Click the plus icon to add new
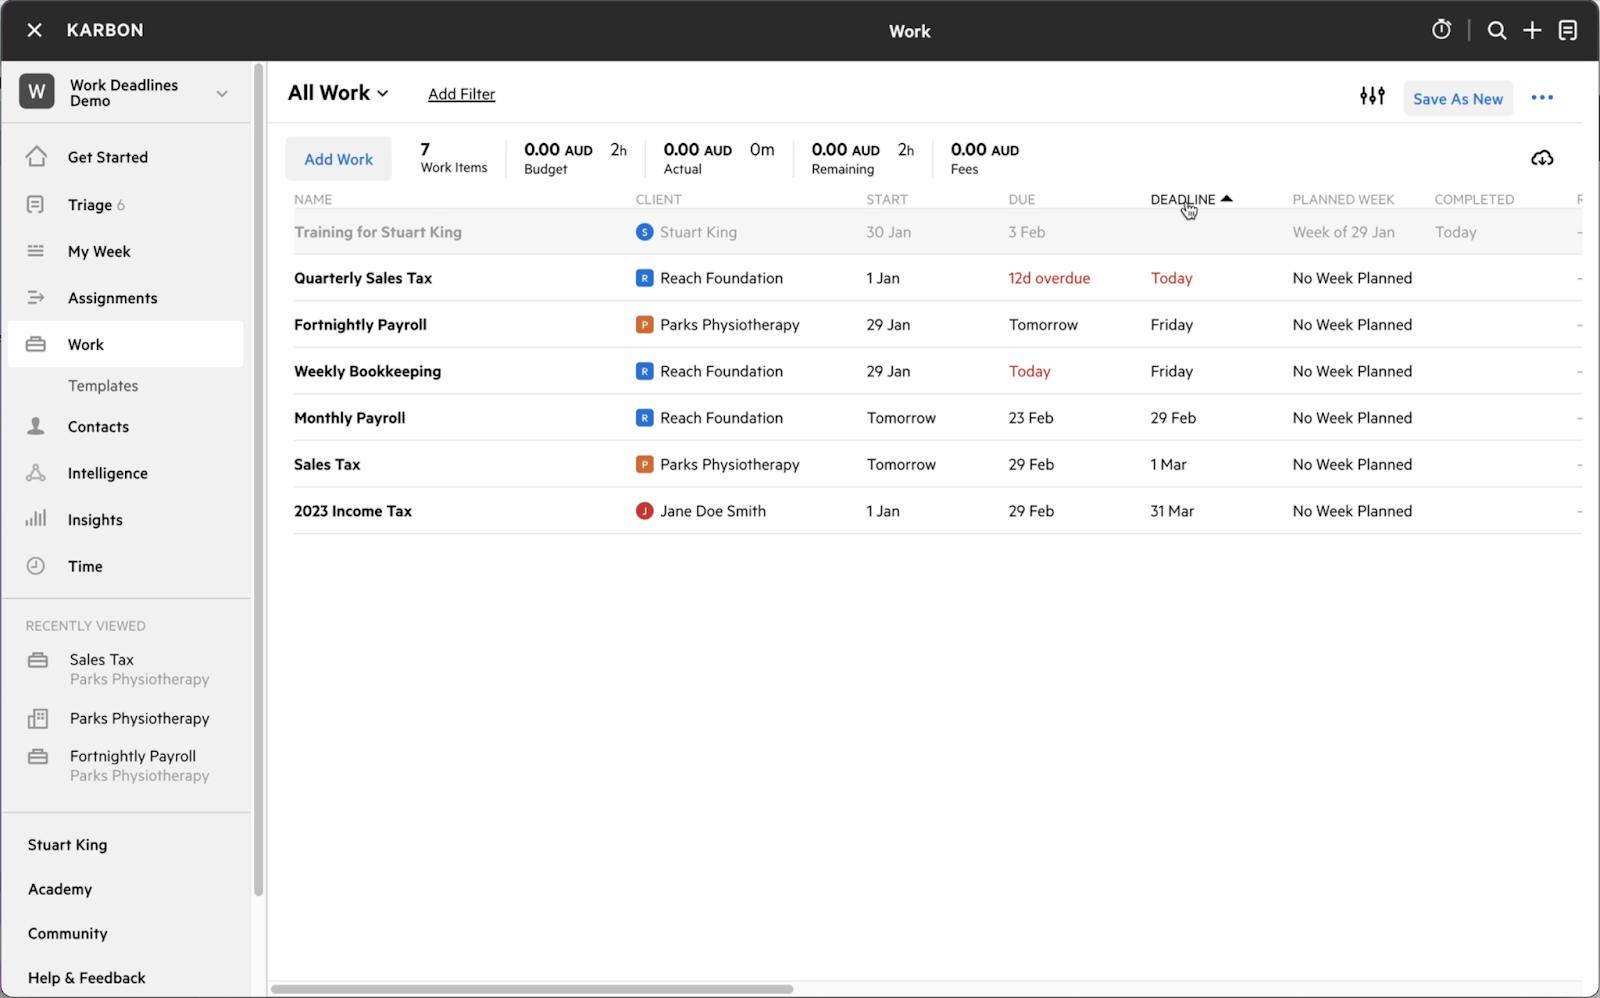1600x998 pixels. point(1532,30)
